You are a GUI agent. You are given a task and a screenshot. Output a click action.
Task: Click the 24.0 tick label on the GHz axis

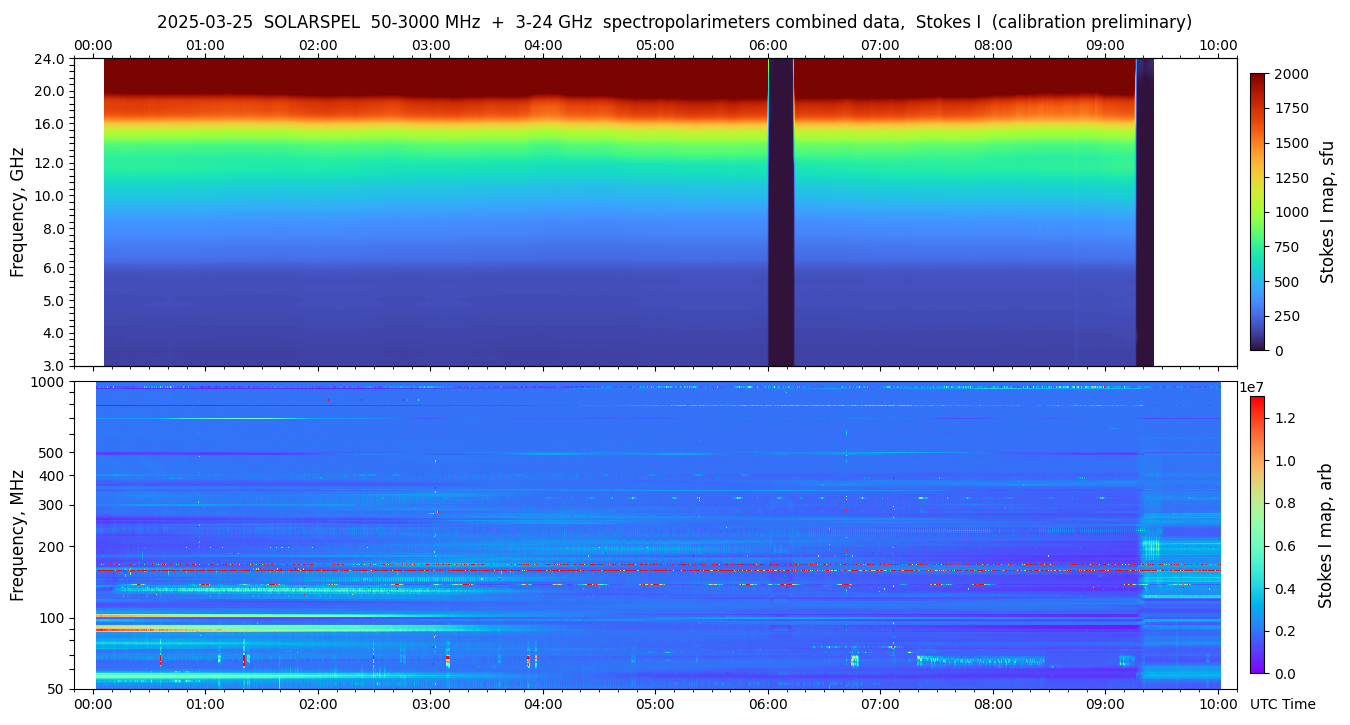coord(50,59)
